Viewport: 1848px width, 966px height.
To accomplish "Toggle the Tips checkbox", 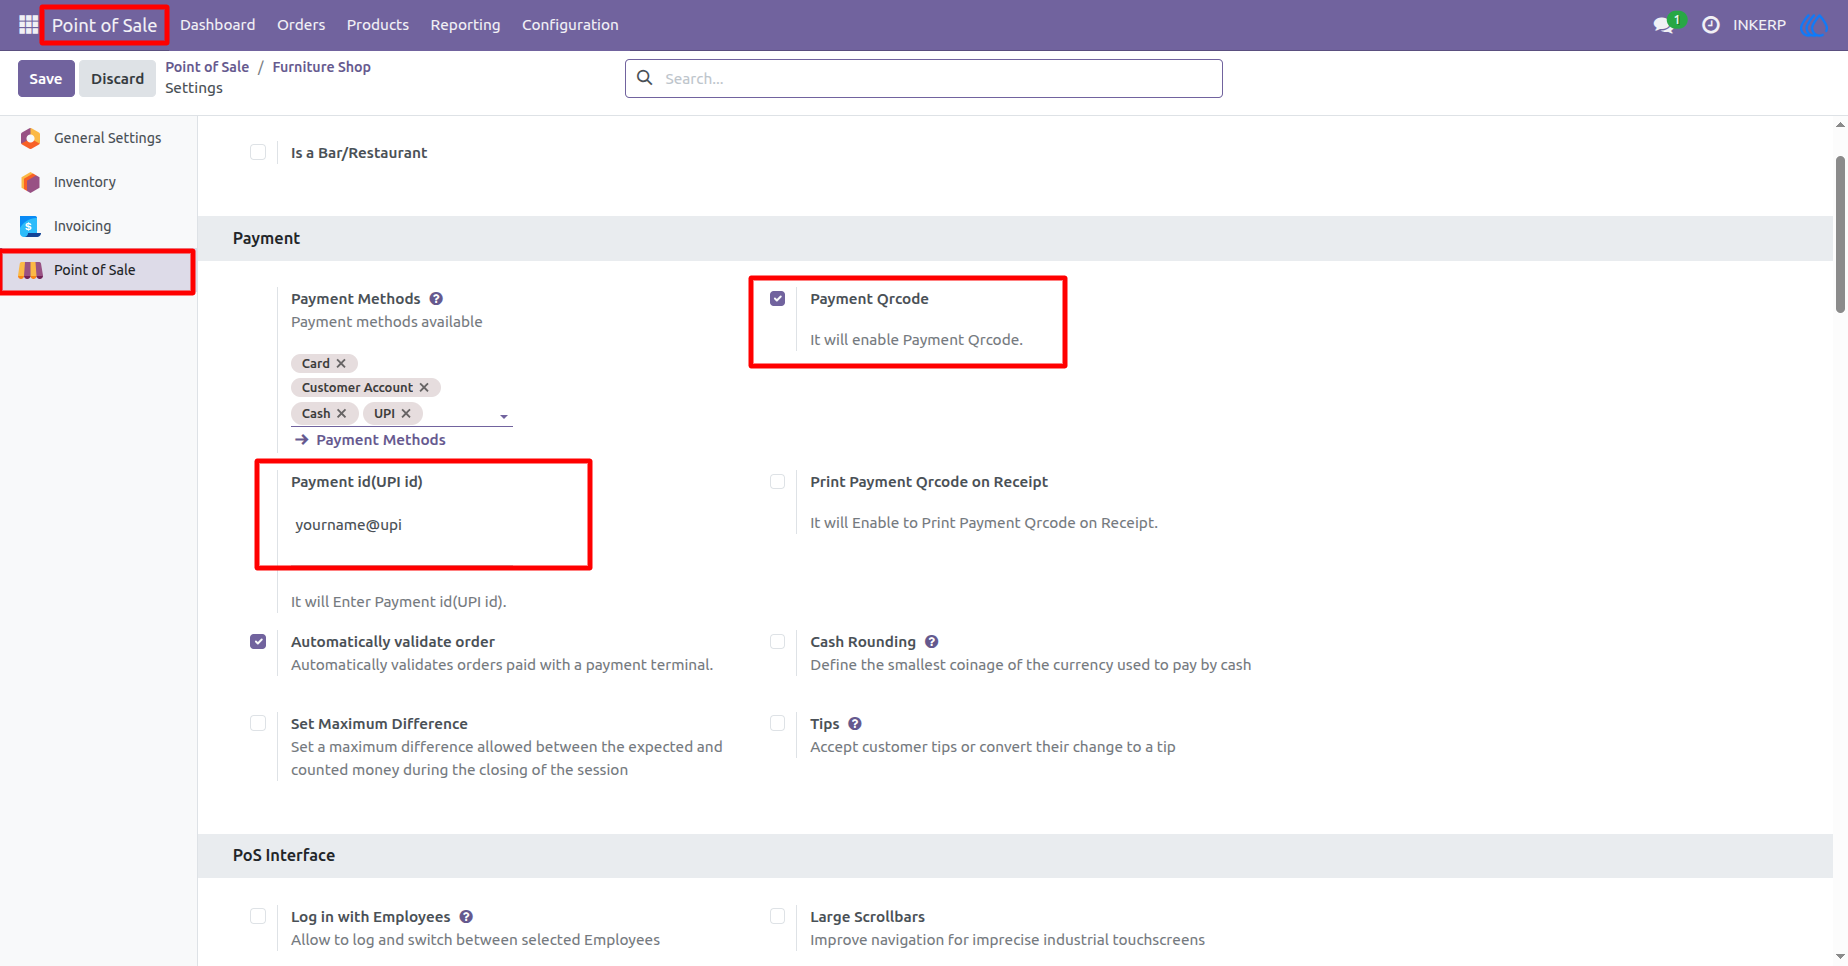I will coord(777,723).
